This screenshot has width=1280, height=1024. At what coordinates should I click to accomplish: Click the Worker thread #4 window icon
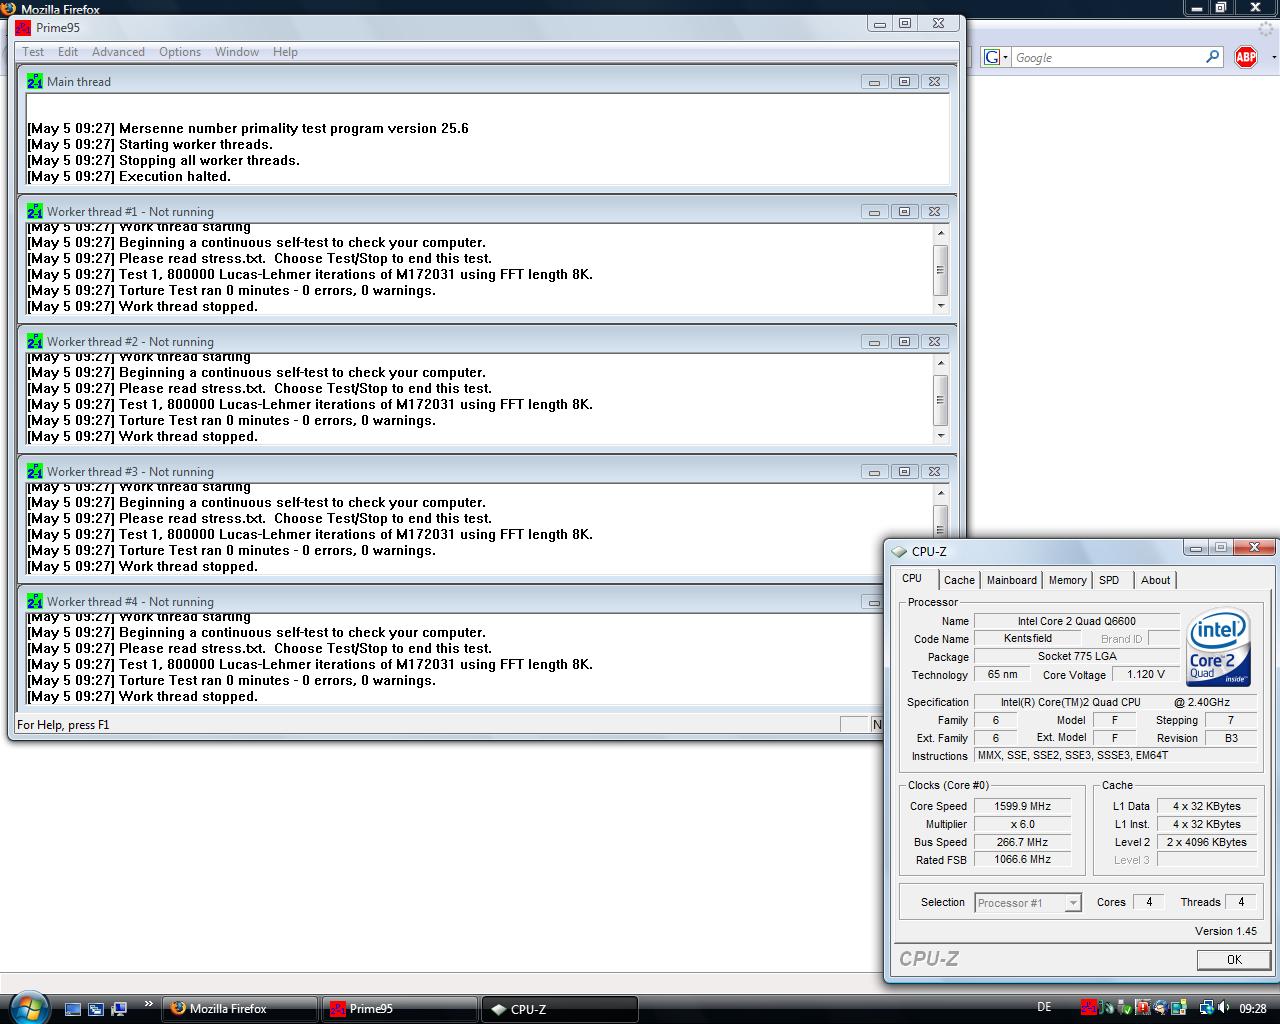(35, 601)
